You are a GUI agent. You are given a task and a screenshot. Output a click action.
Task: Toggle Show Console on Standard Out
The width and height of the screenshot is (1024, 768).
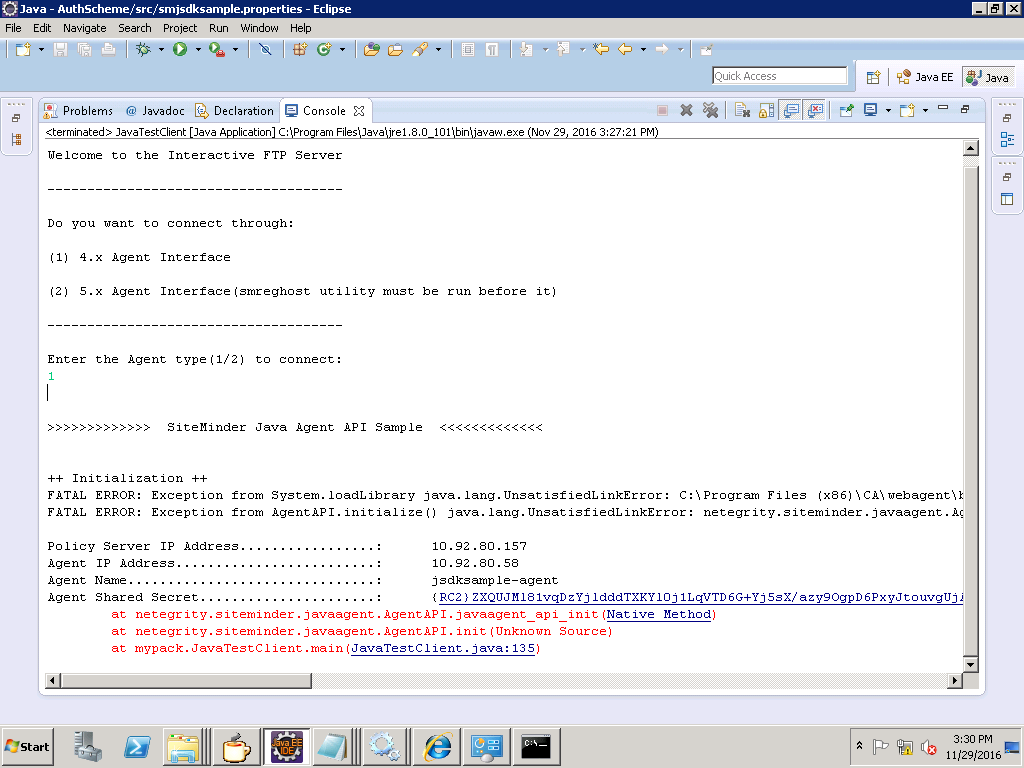point(792,110)
